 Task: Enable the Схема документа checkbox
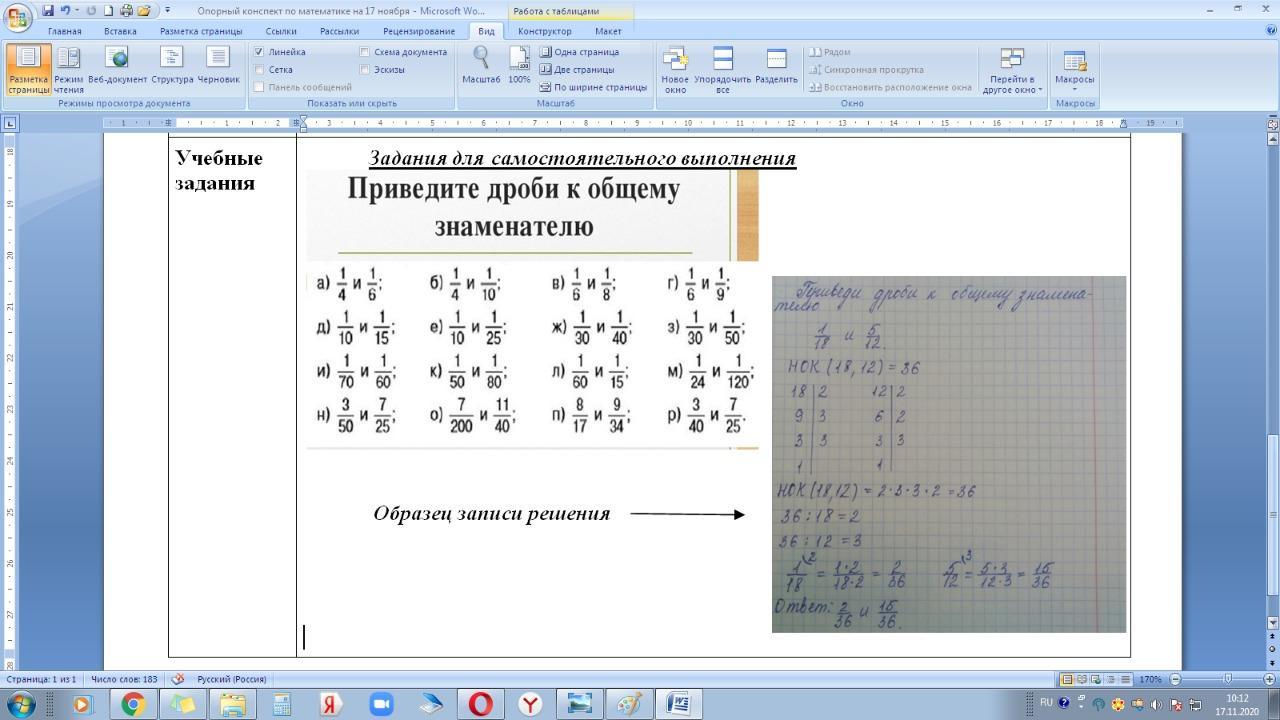click(x=404, y=52)
